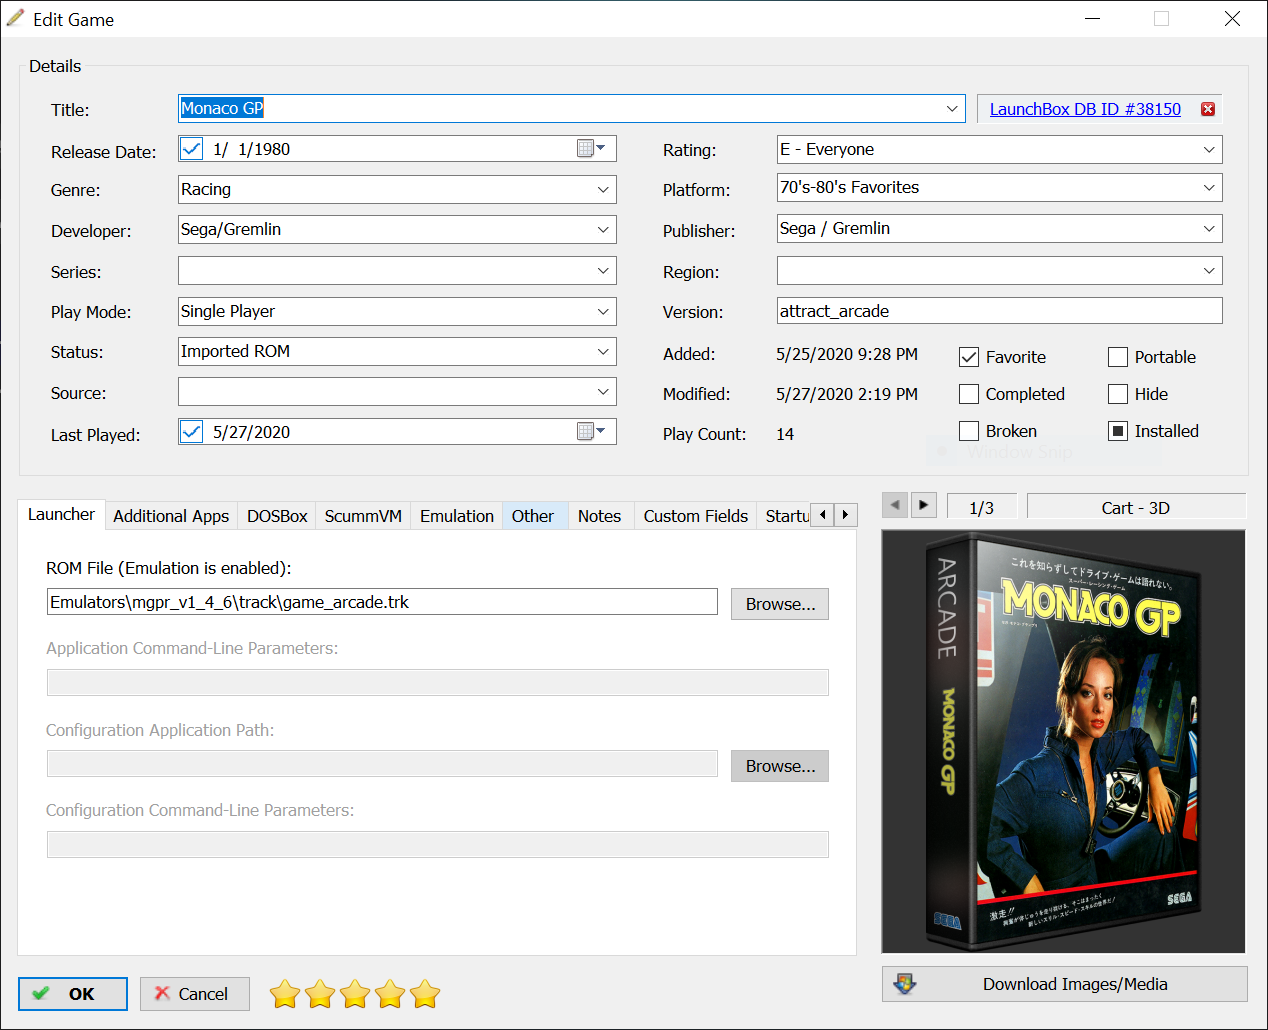Browse for the ROM file

coord(780,604)
